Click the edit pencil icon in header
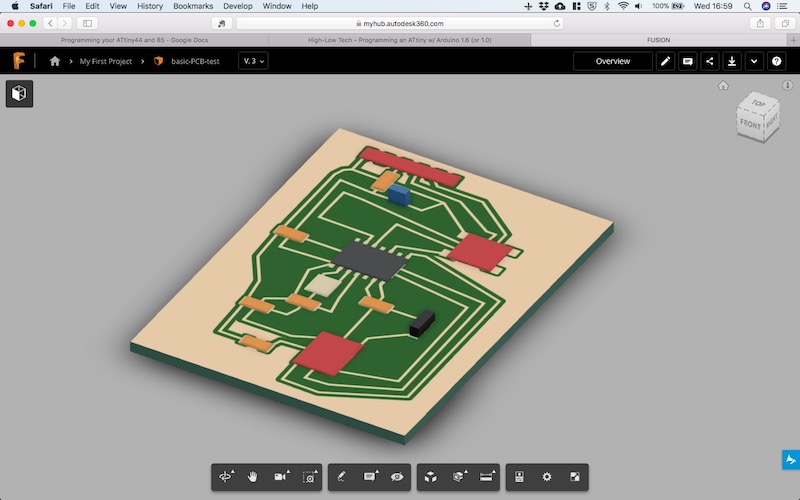Screen dimensions: 800x500 665,61
